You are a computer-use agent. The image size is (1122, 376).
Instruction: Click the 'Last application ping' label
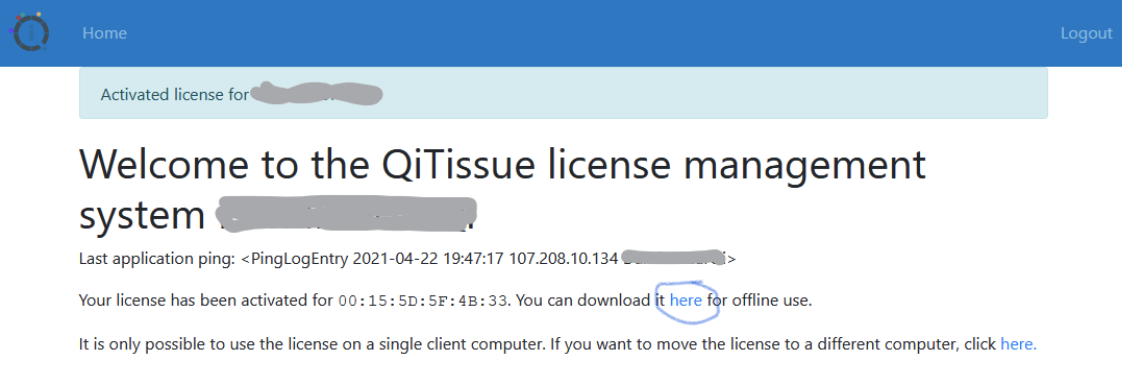(157, 259)
